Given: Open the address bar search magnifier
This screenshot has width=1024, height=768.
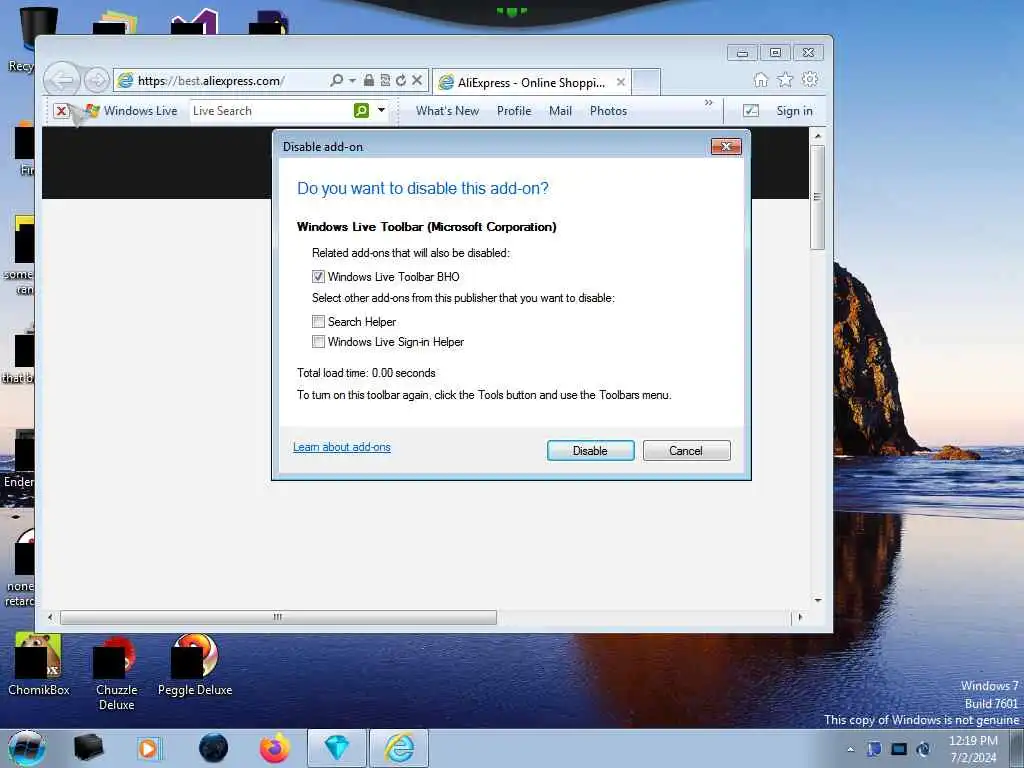Looking at the screenshot, I should tap(336, 80).
